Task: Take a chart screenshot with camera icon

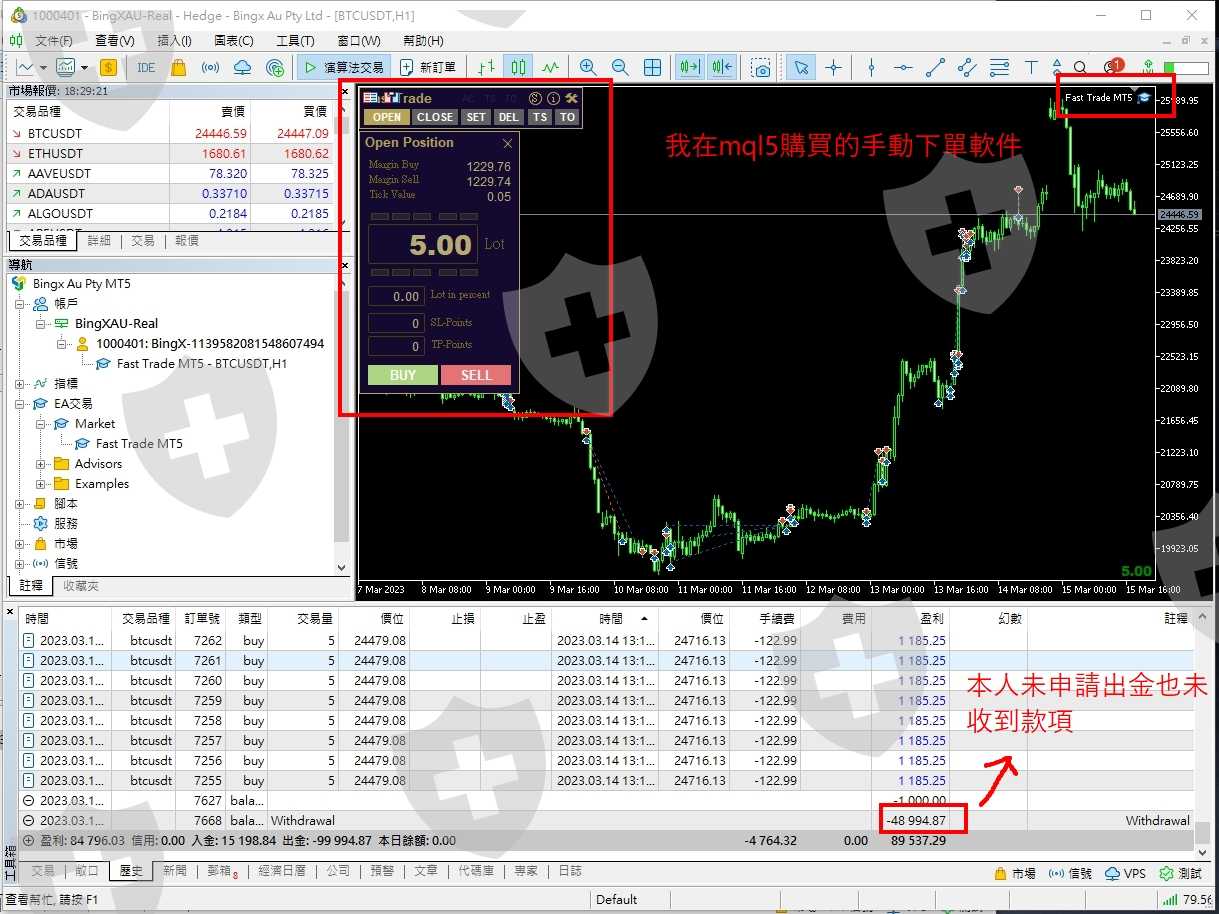Action: [x=762, y=67]
